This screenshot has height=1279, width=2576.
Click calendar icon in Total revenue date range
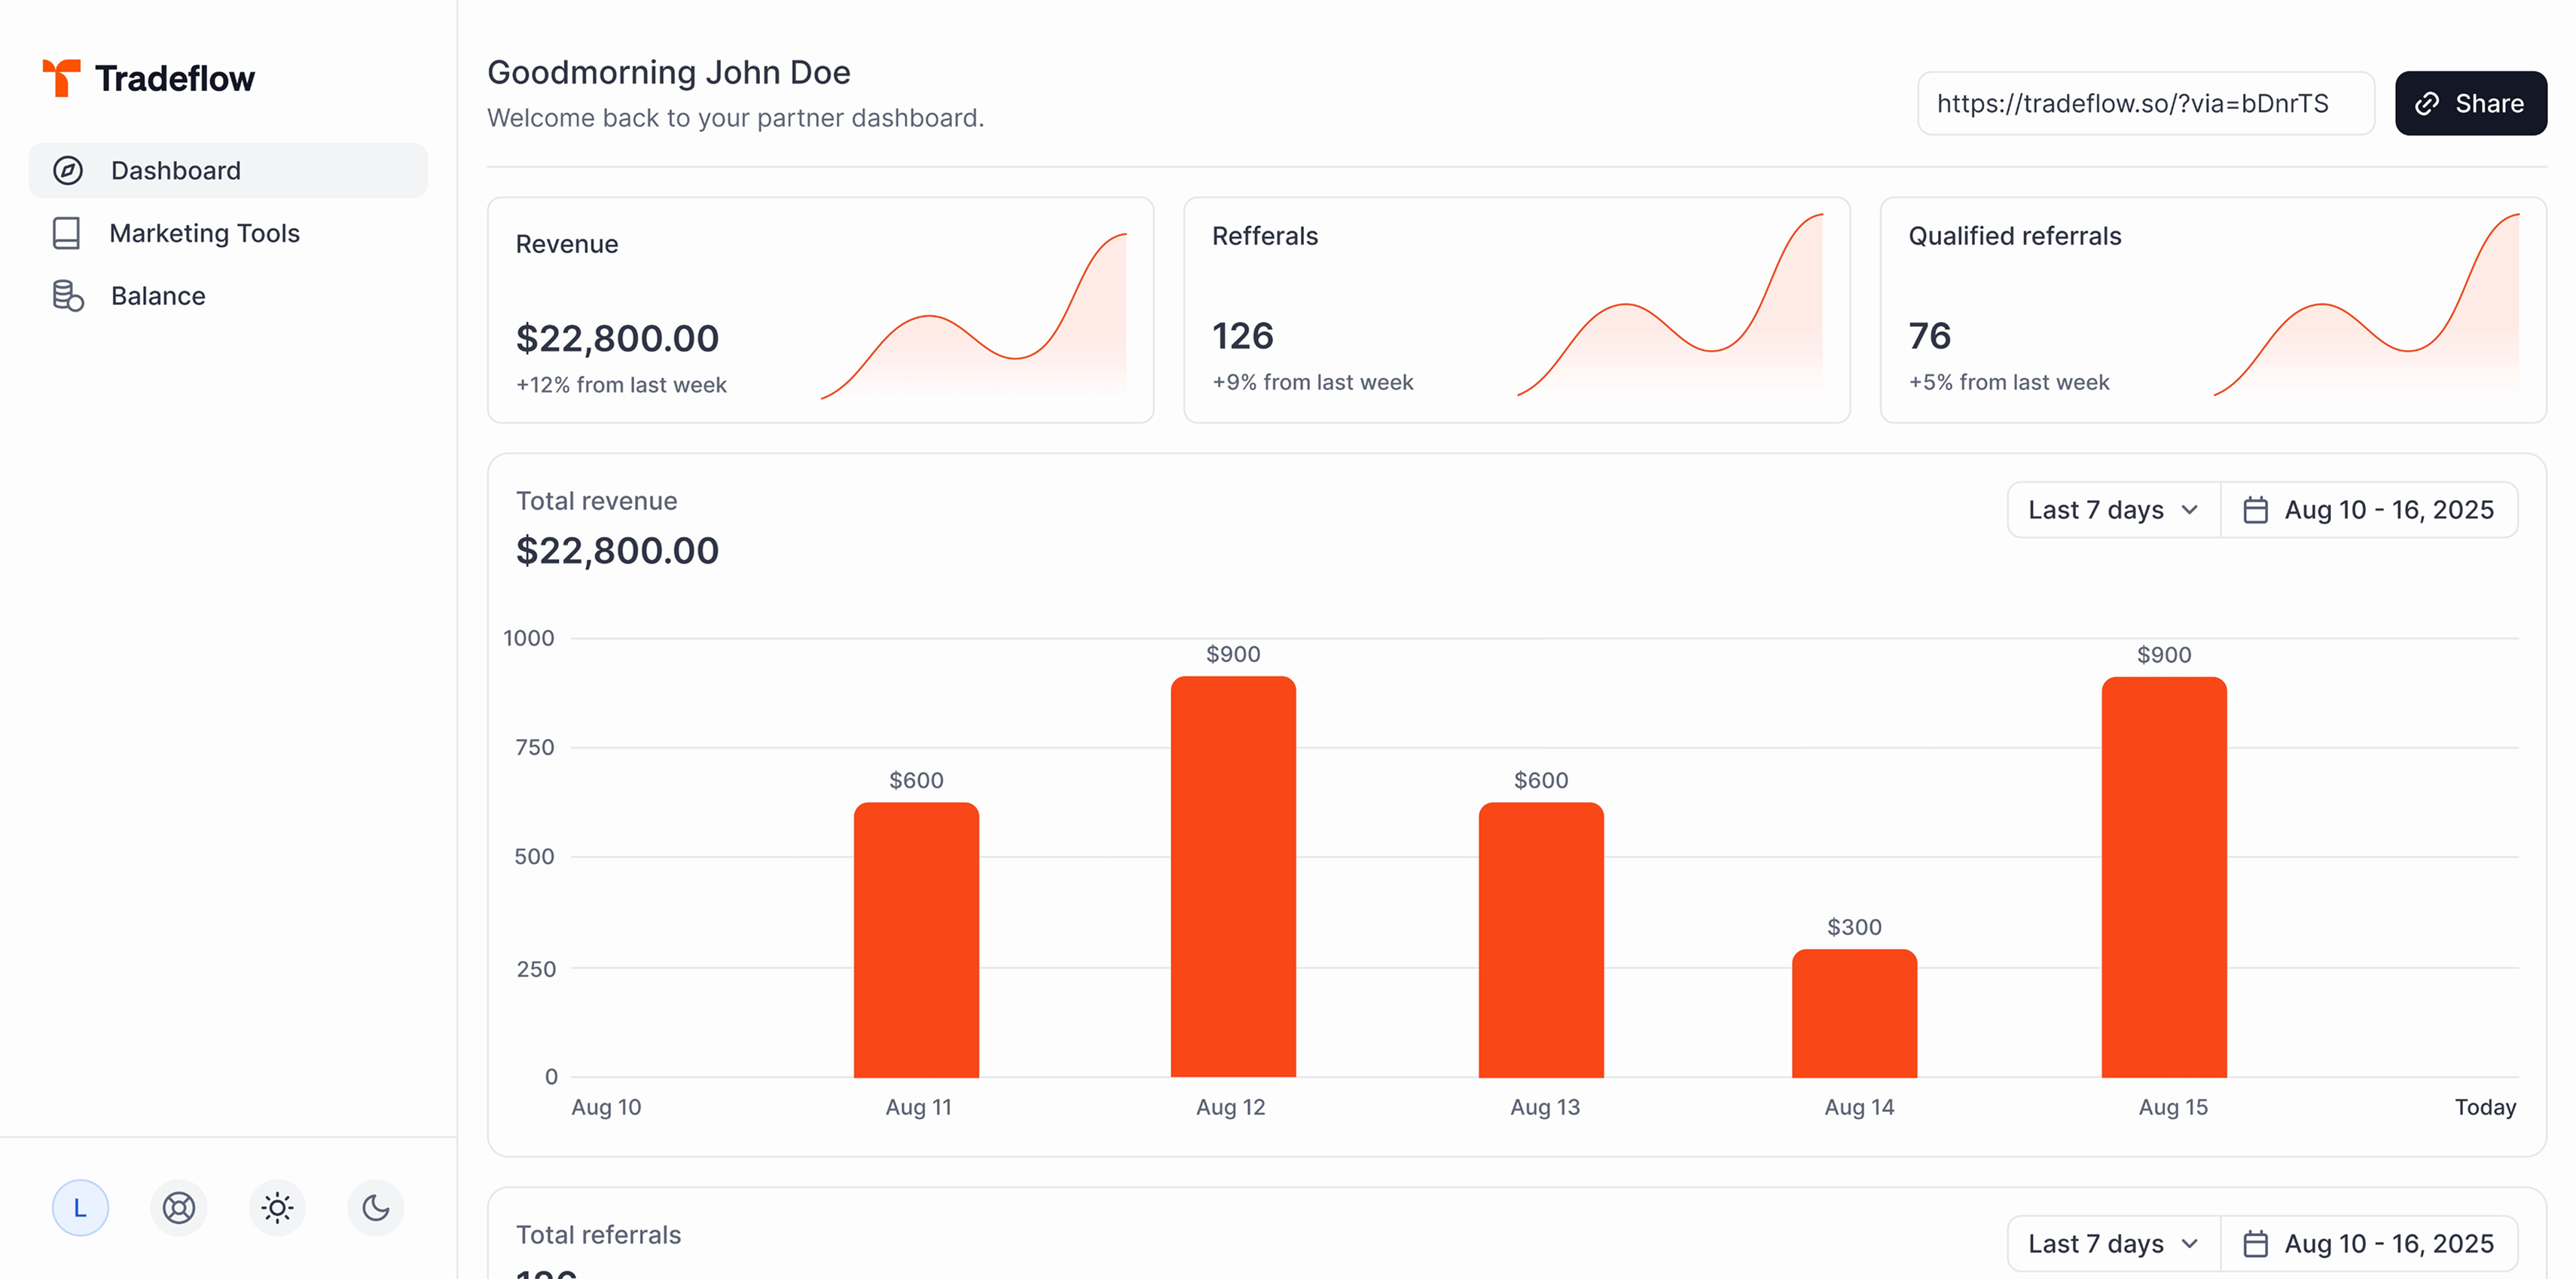pyautogui.click(x=2255, y=510)
